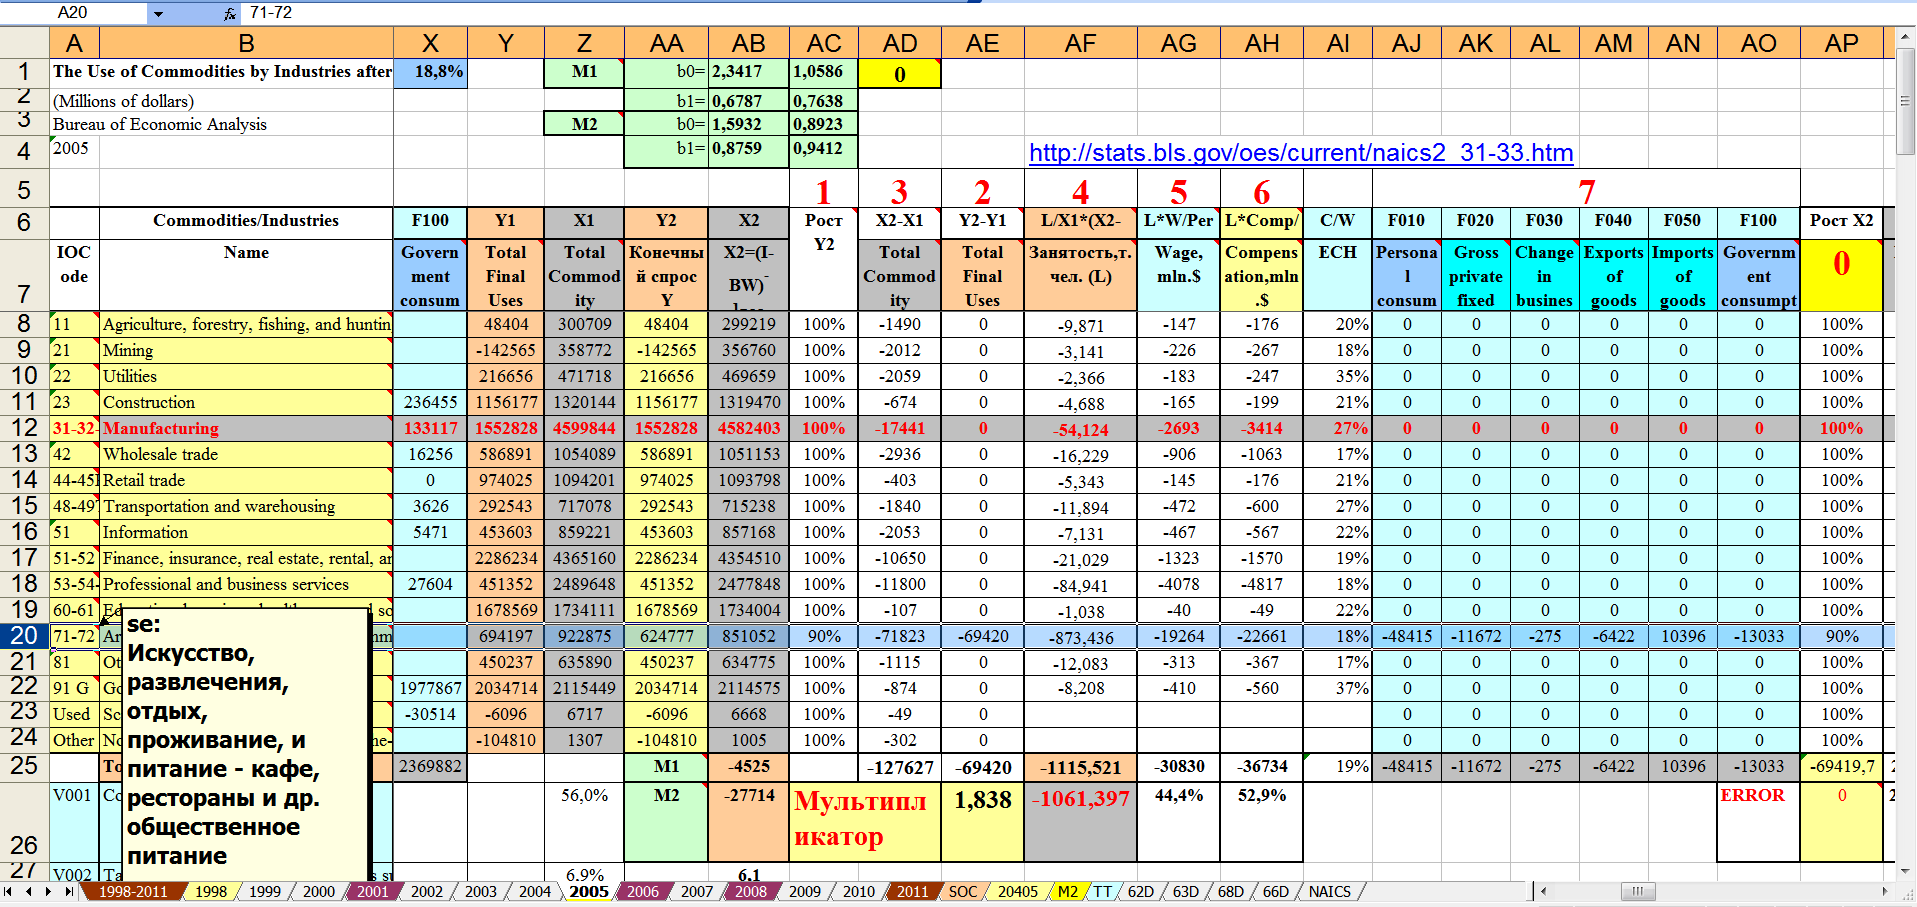This screenshot has height=907, width=1917.
Task: Switch to the 1998-2011 sheet tab
Action: click(x=132, y=891)
